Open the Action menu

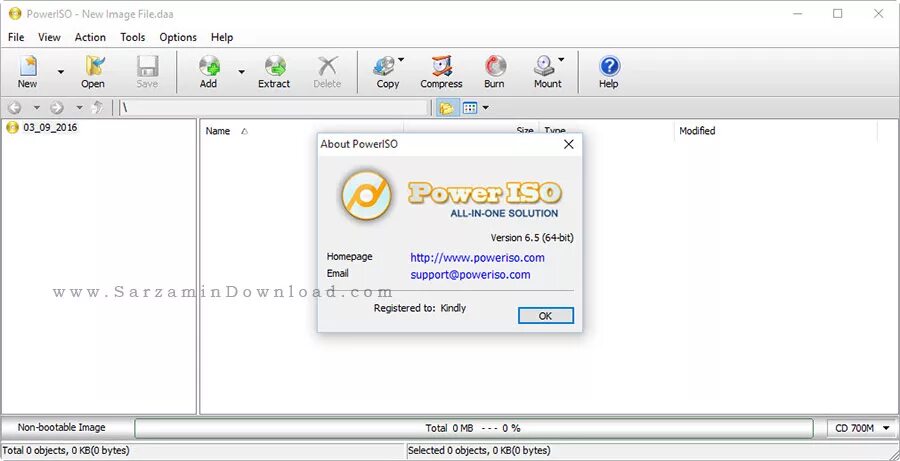tap(90, 37)
